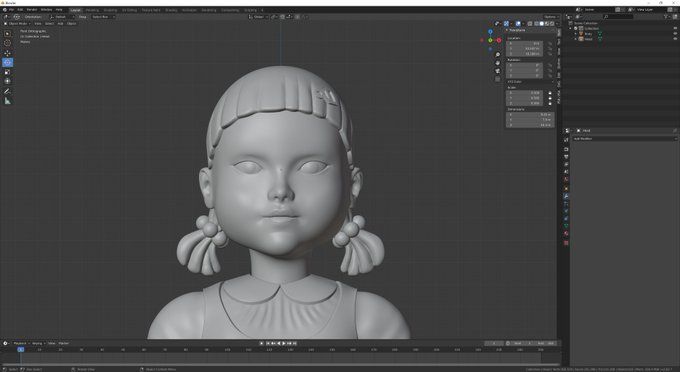The height and width of the screenshot is (372, 680).
Task: Toggle the Scale Z lock icon
Action: pos(550,103)
